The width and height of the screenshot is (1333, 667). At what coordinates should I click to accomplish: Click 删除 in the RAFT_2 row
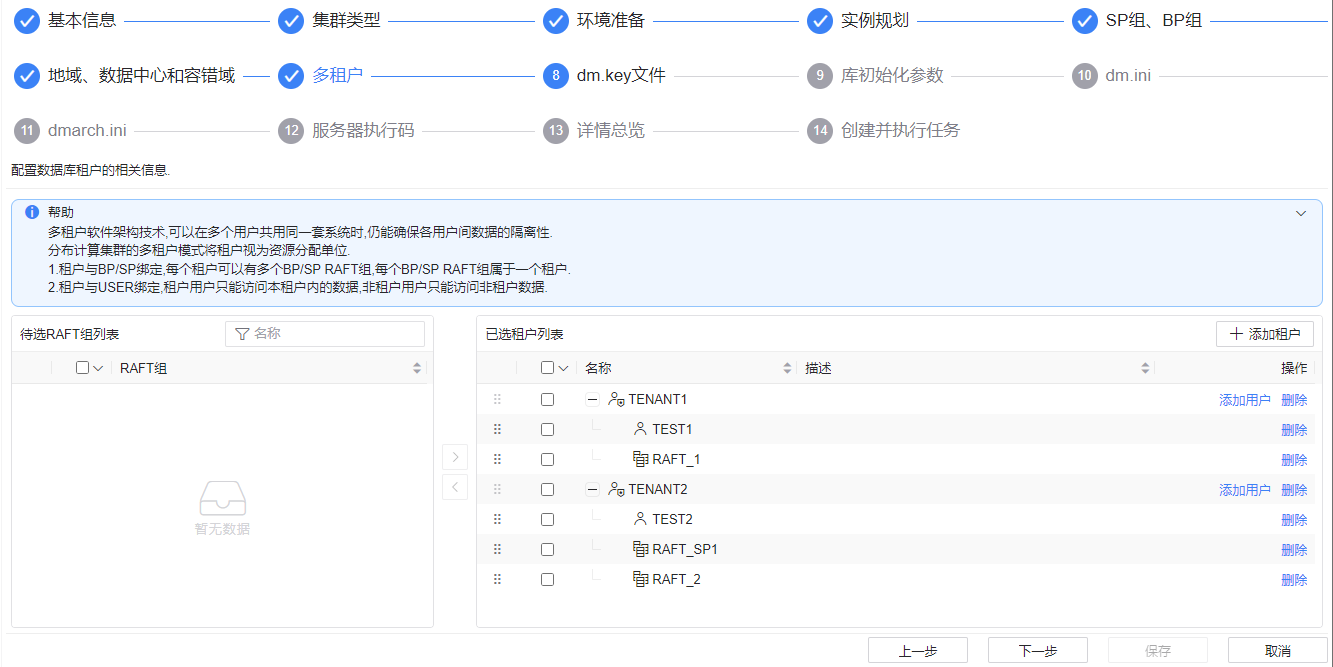coord(1294,580)
